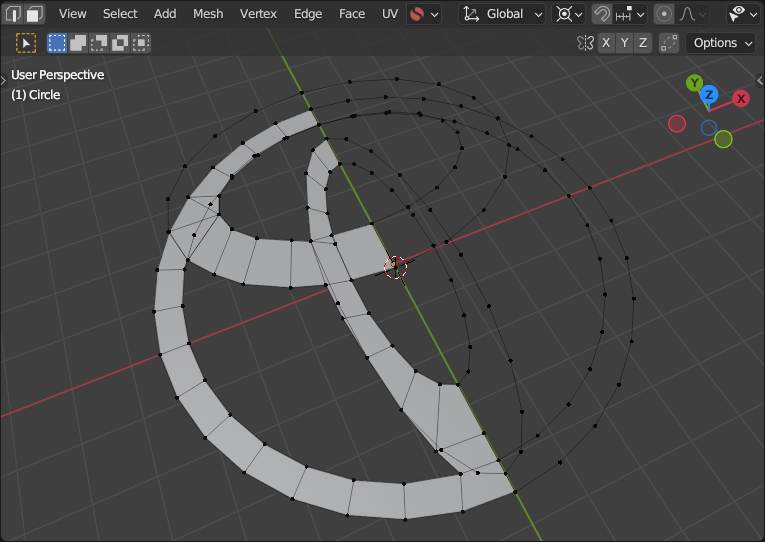Click the negative Y axis gizmo circle
Image resolution: width=765 pixels, height=542 pixels.
pos(724,140)
